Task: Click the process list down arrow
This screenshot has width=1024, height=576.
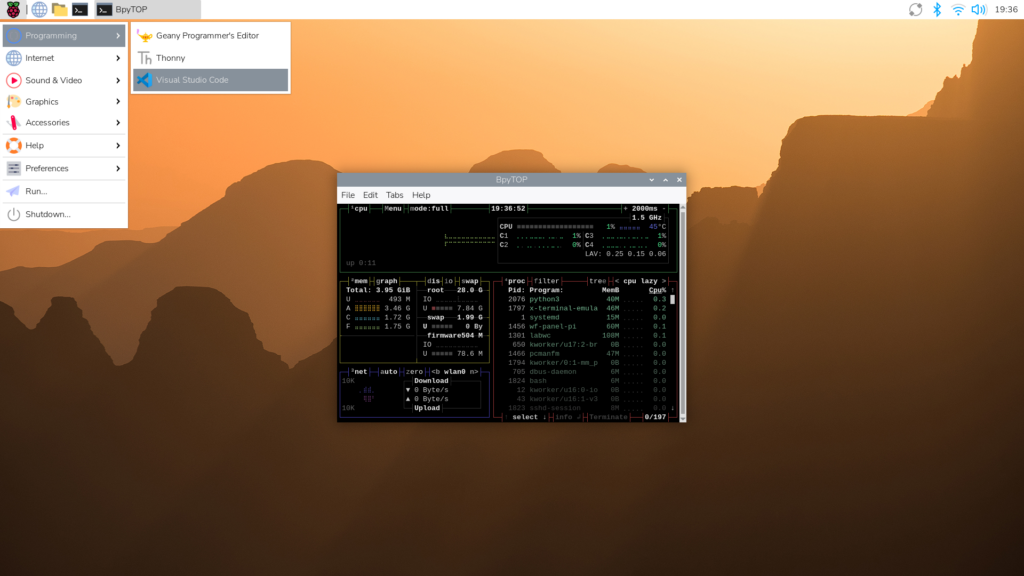Action: click(x=673, y=408)
